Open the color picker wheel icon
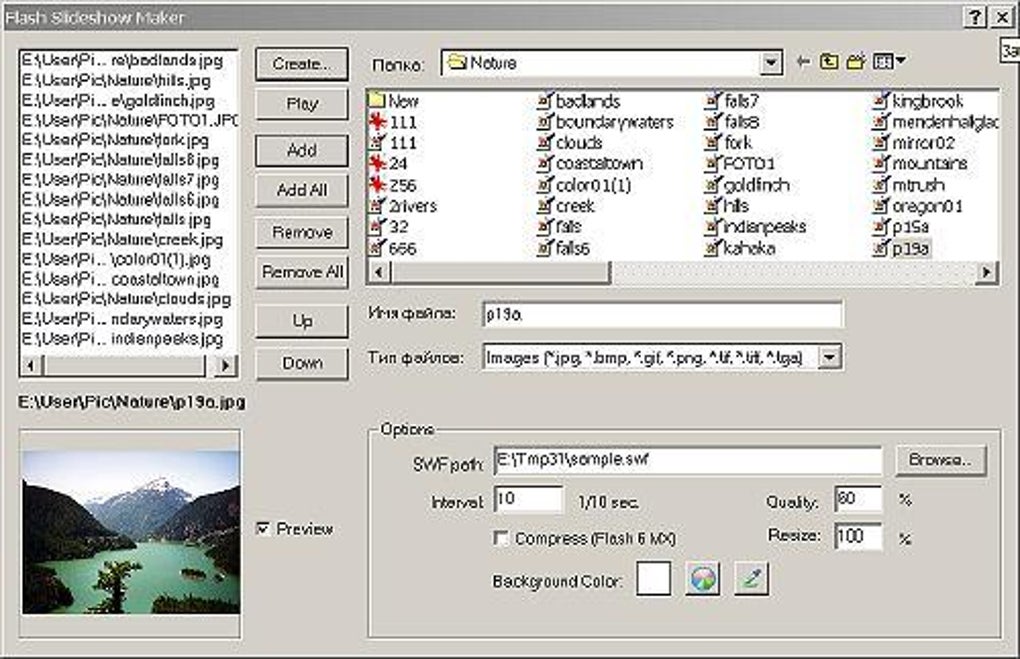 click(x=703, y=579)
